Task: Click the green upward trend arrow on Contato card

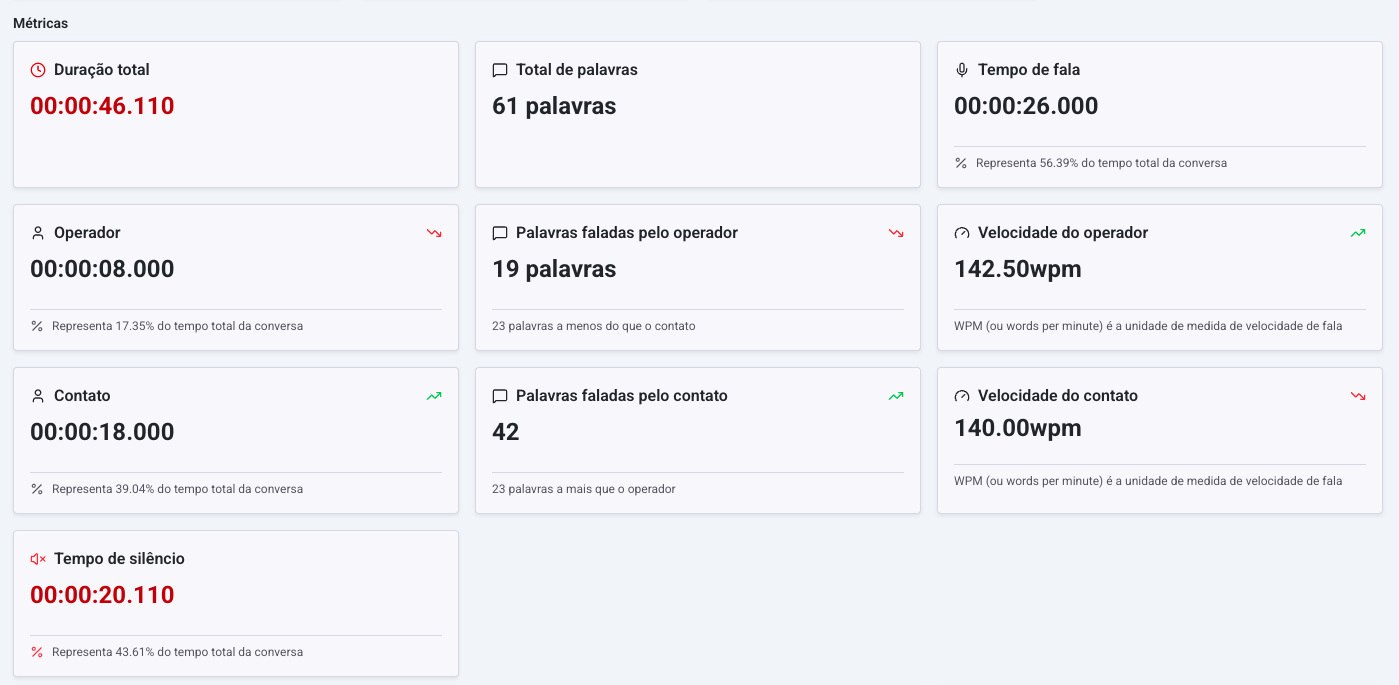Action: (x=434, y=396)
